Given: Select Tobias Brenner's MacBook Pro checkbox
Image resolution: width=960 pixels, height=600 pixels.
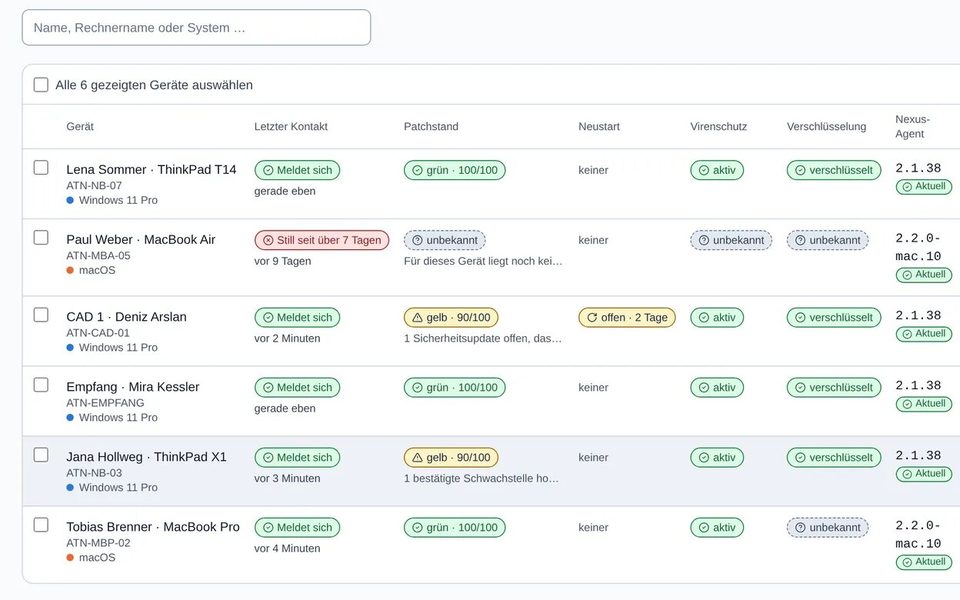Looking at the screenshot, I should click(41, 525).
